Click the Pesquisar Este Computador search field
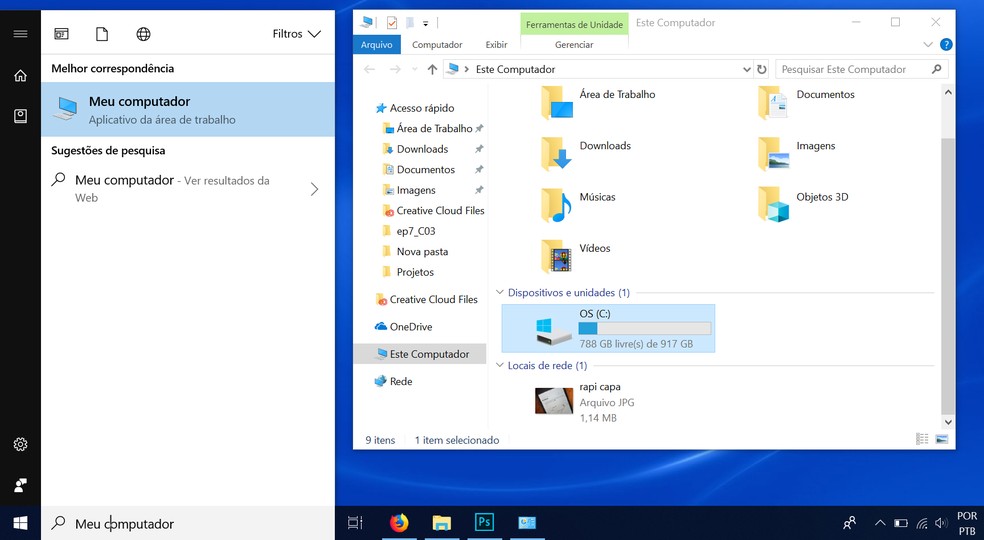The width and height of the screenshot is (984, 540). [853, 70]
